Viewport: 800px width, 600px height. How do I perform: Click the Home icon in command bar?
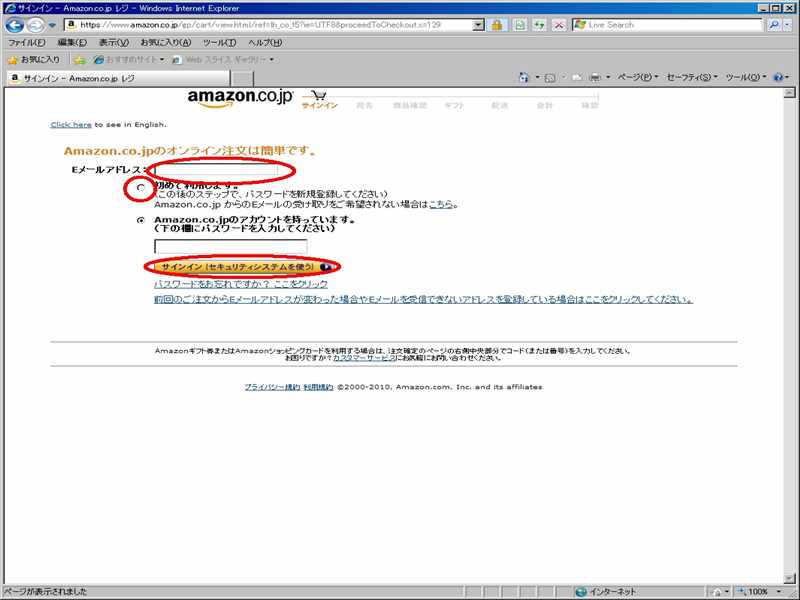[x=523, y=78]
